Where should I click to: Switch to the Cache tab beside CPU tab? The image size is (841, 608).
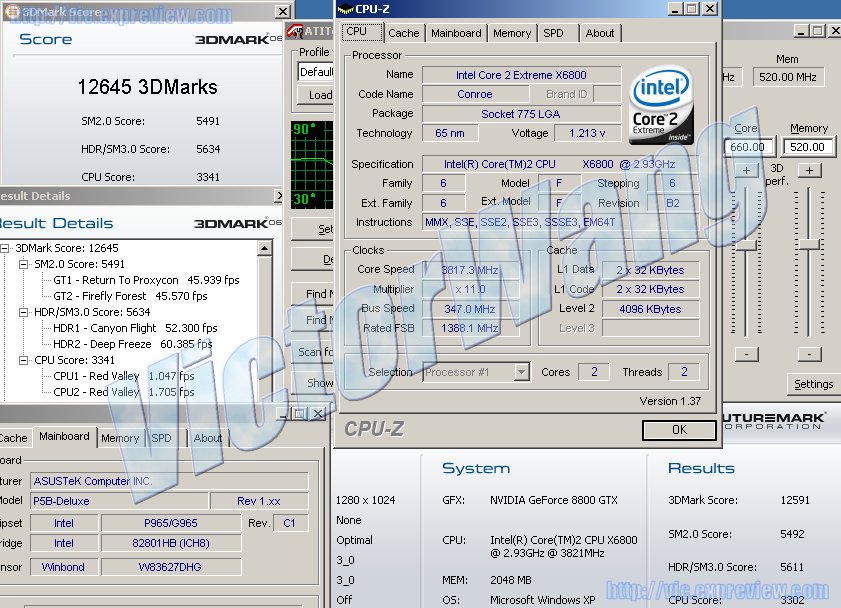(x=404, y=33)
